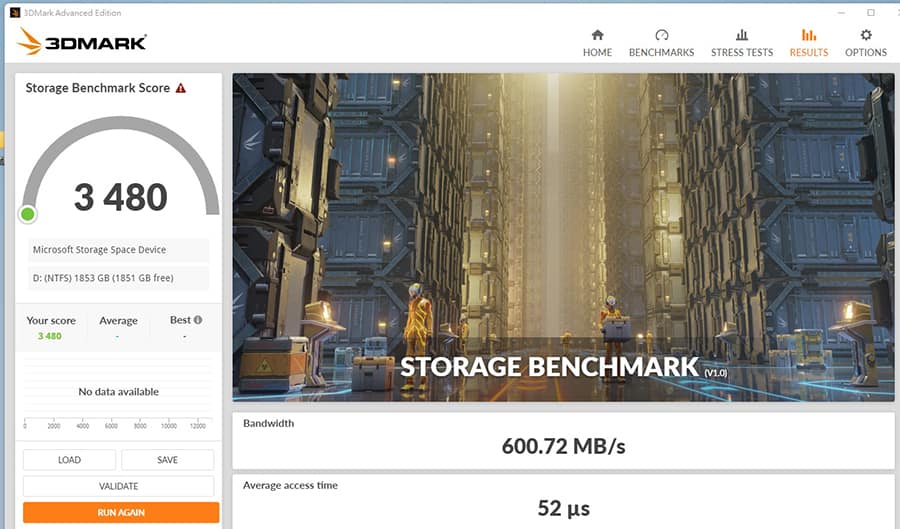This screenshot has width=900, height=529.
Task: Click the green dot on the score gauge
Action: pyautogui.click(x=28, y=215)
